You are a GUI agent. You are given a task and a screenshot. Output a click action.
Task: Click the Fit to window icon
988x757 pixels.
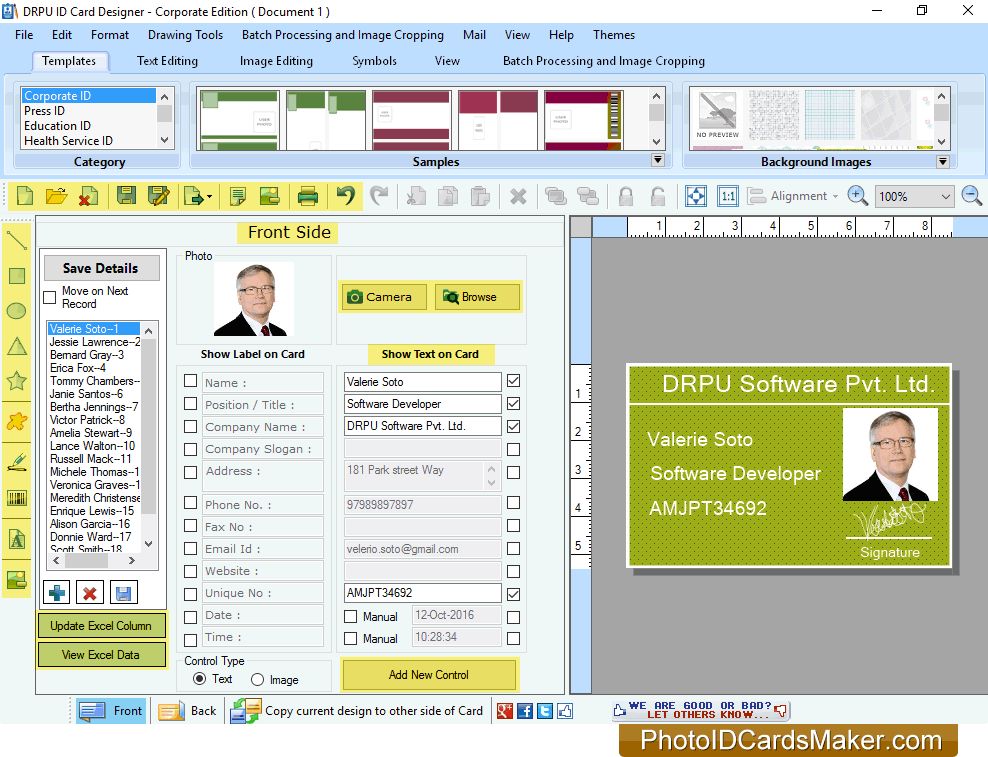[x=696, y=196]
